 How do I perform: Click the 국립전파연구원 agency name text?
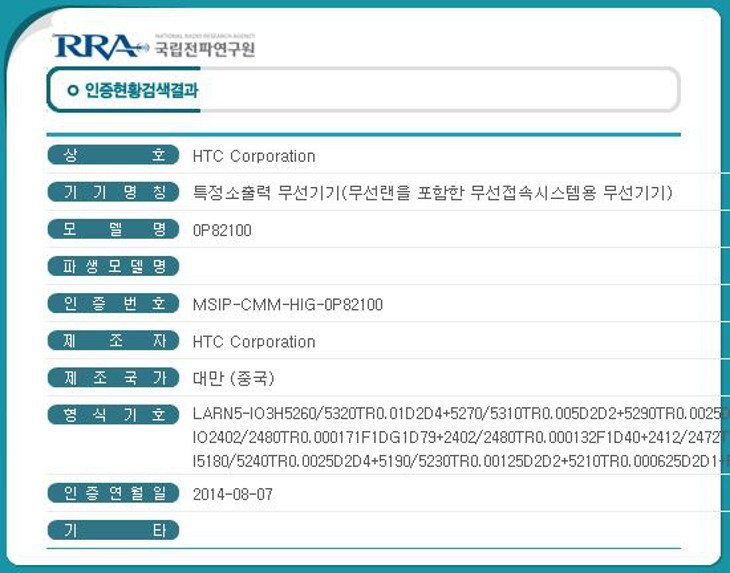click(205, 48)
